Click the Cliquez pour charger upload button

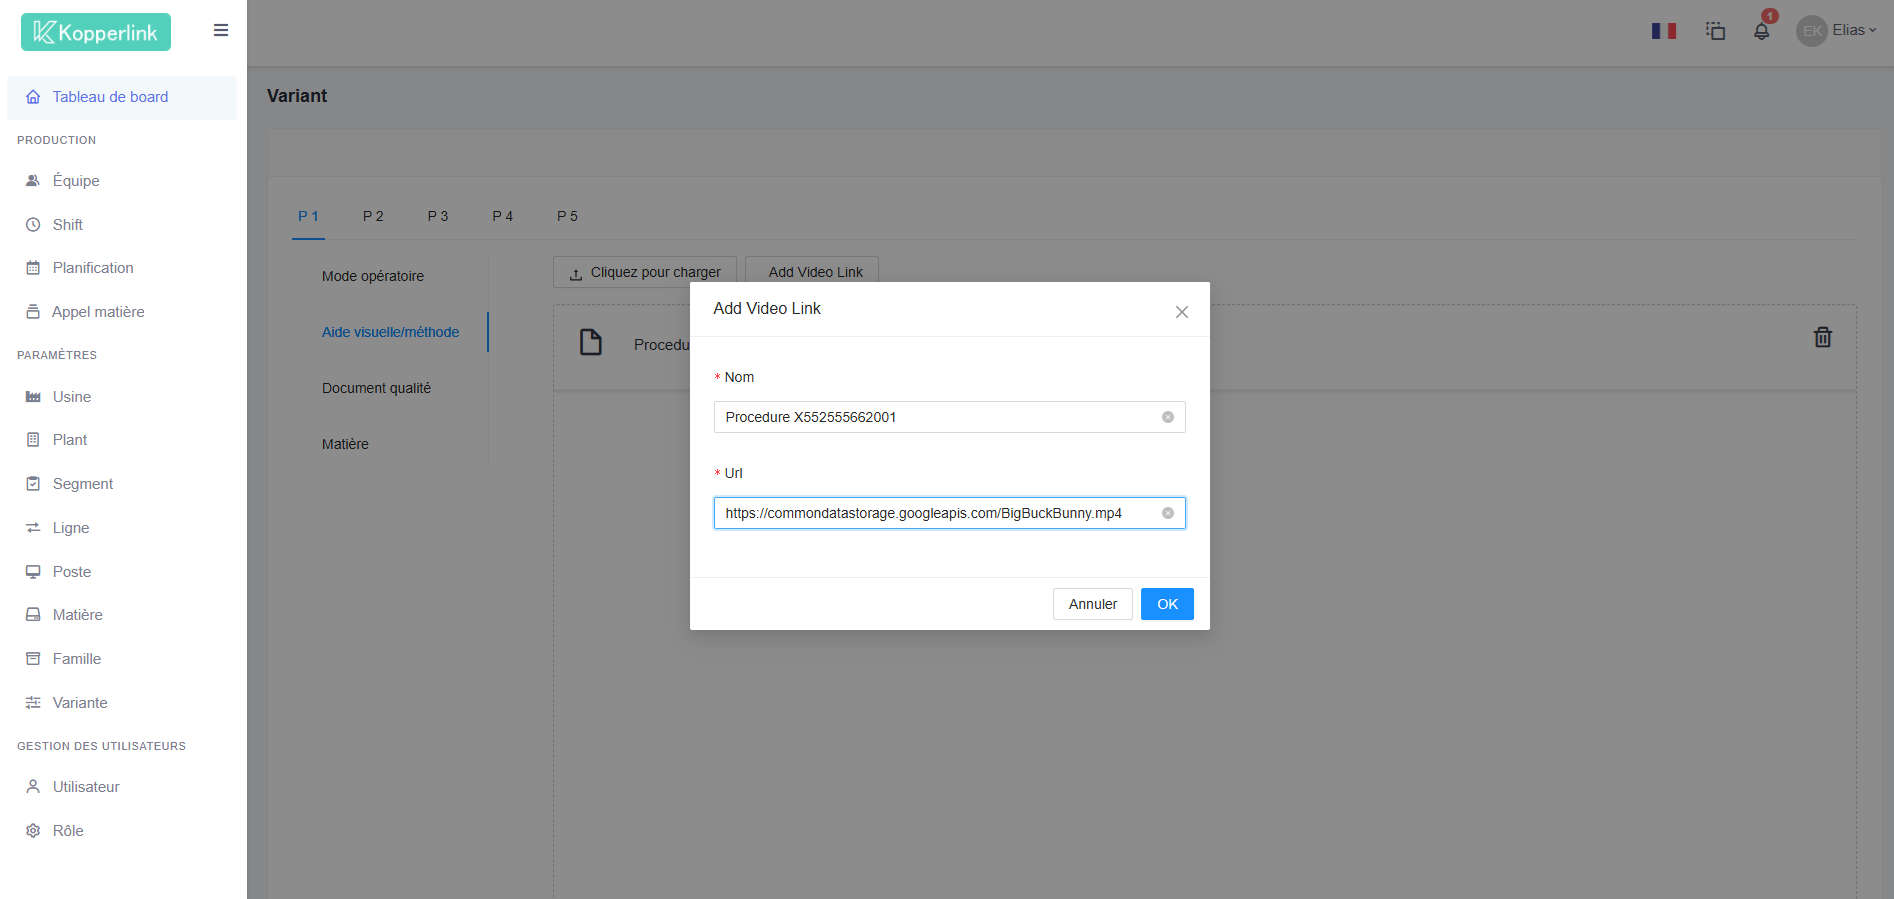tap(645, 272)
